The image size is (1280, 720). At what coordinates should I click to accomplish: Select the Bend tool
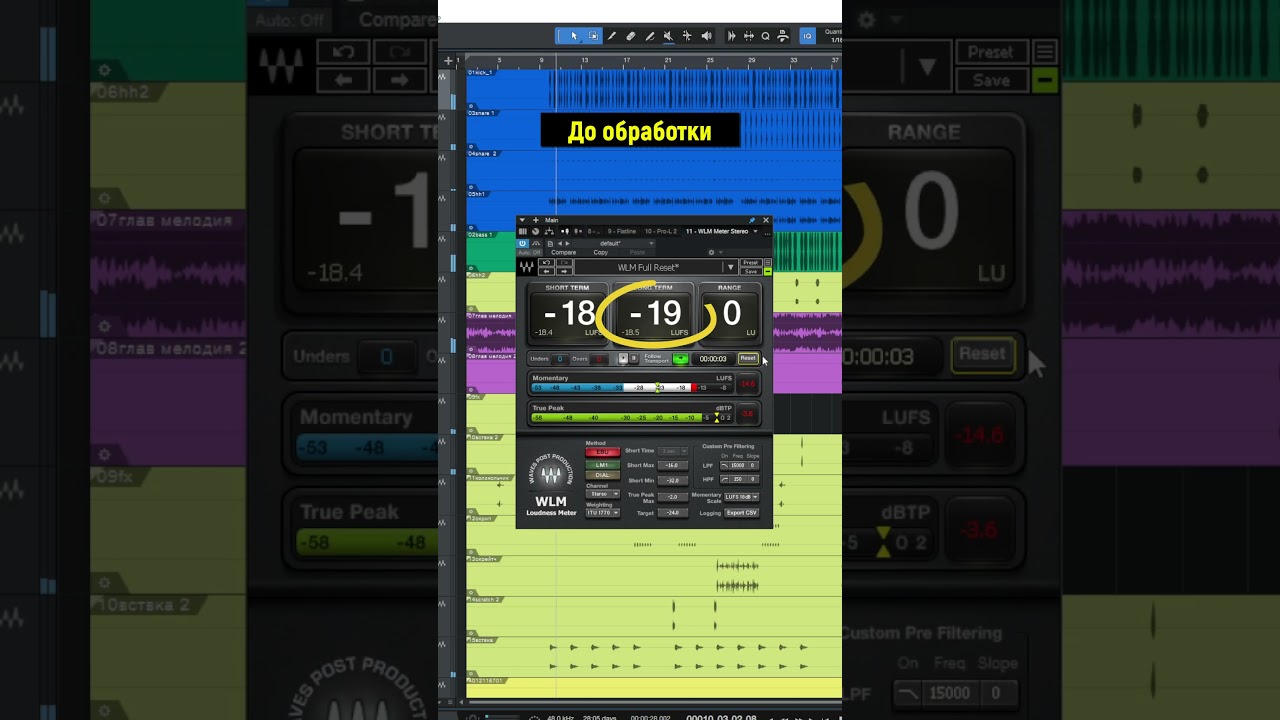click(x=687, y=36)
